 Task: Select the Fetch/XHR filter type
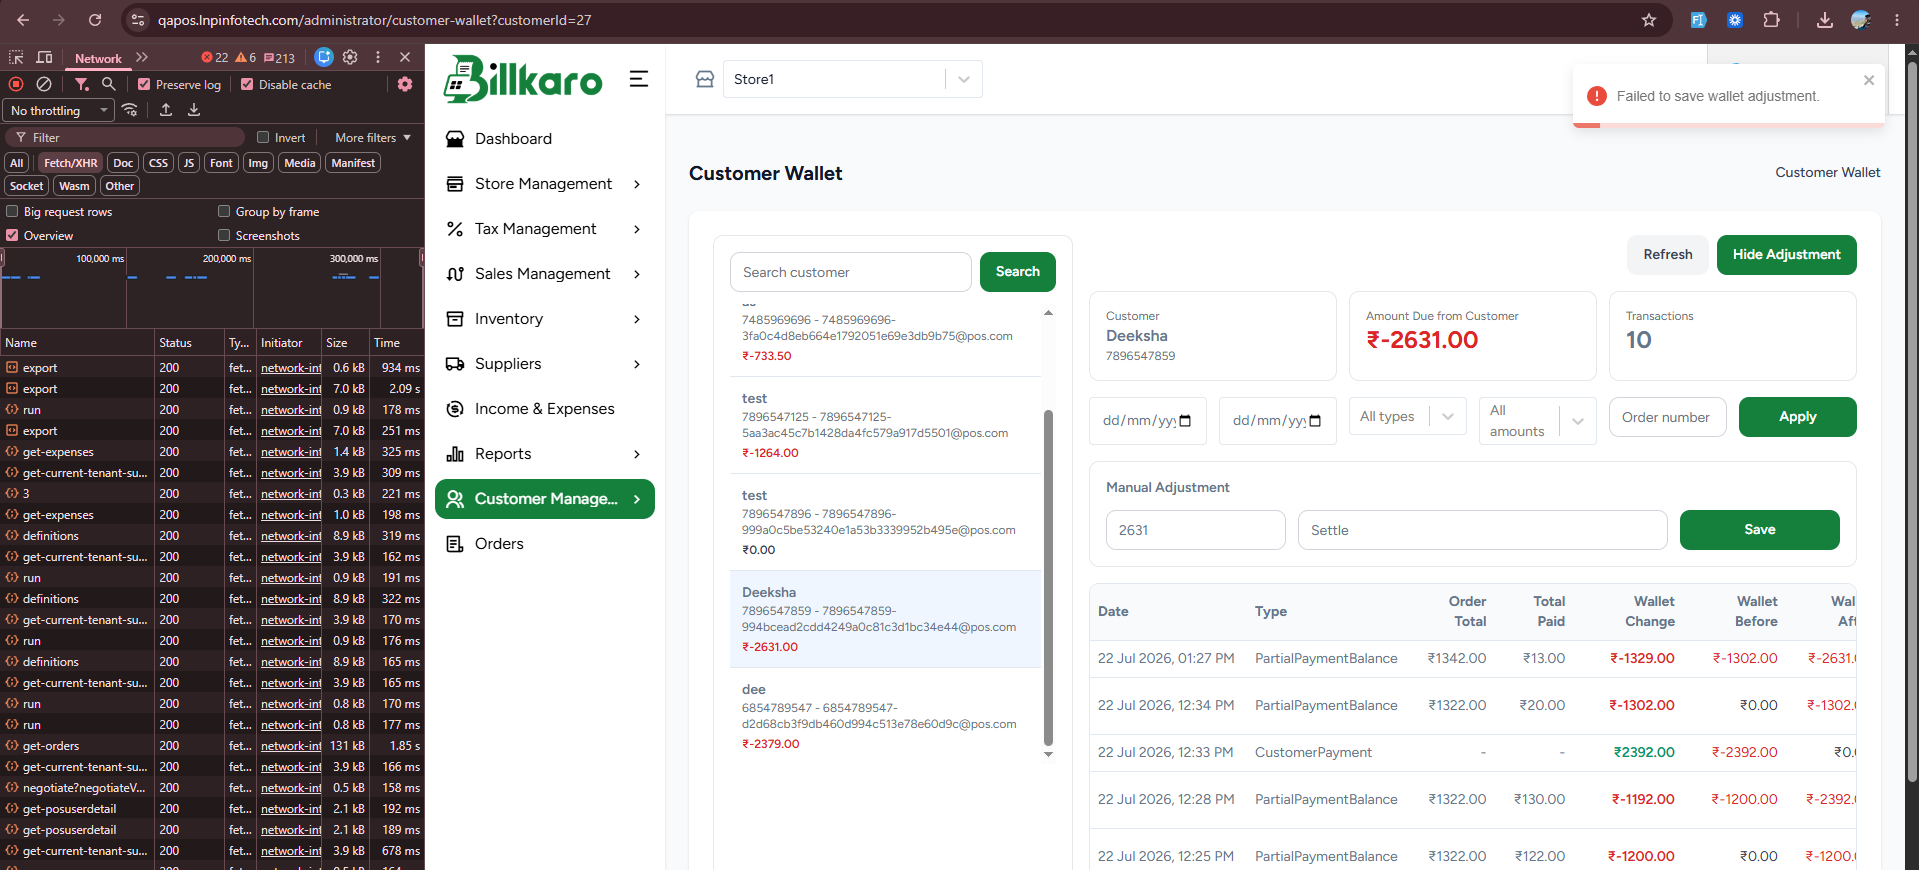[x=70, y=163]
